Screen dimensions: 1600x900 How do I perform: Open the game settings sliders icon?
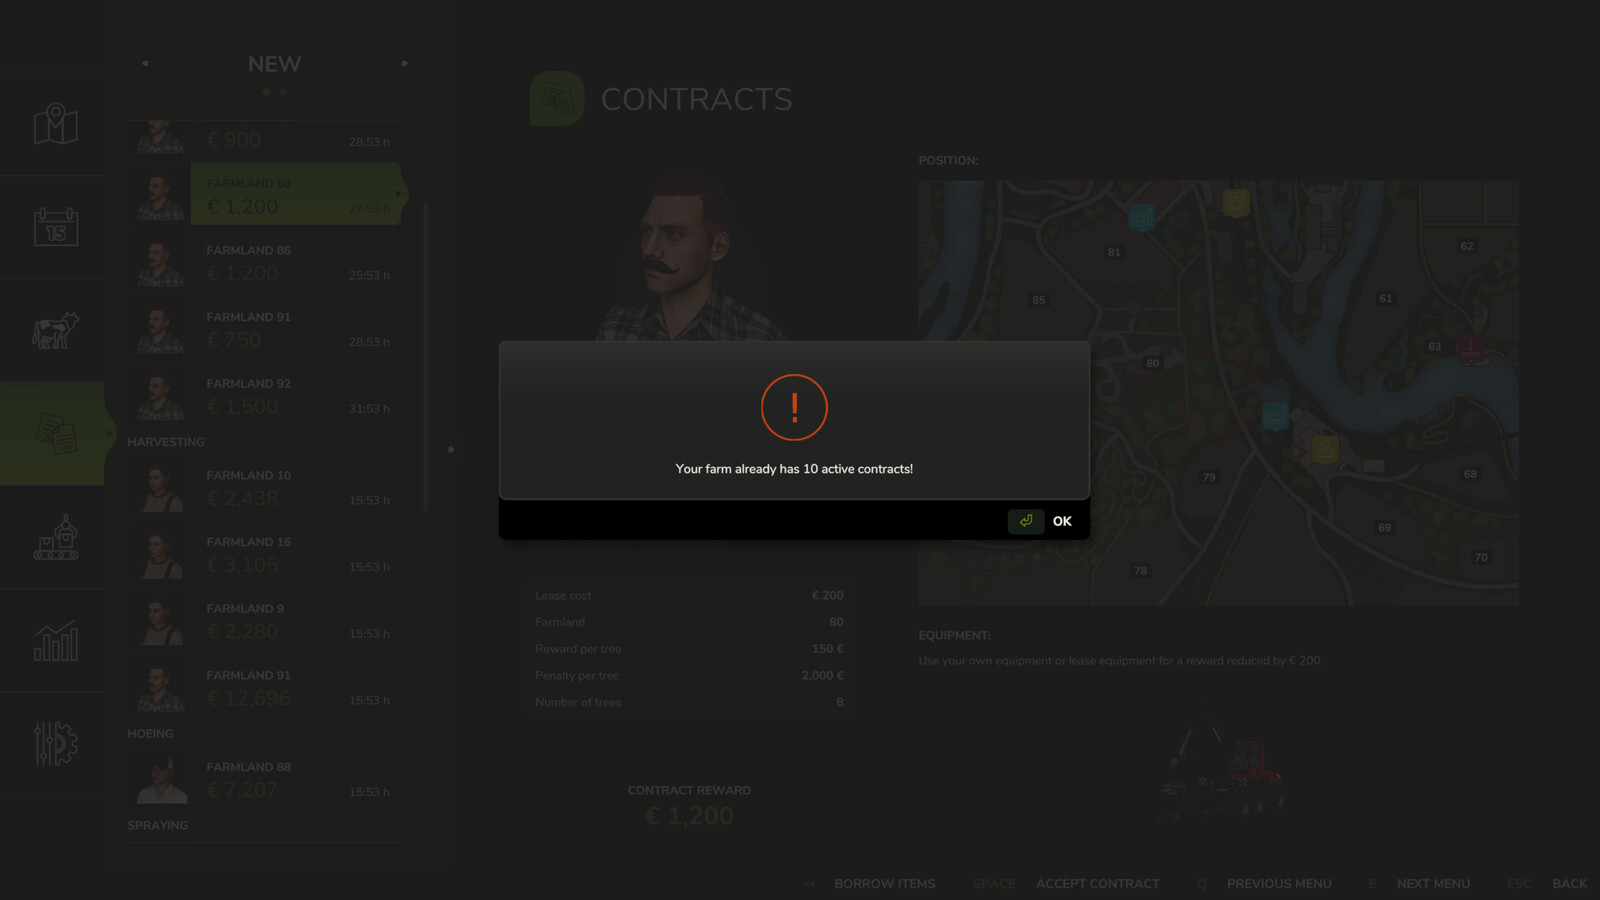pos(56,743)
